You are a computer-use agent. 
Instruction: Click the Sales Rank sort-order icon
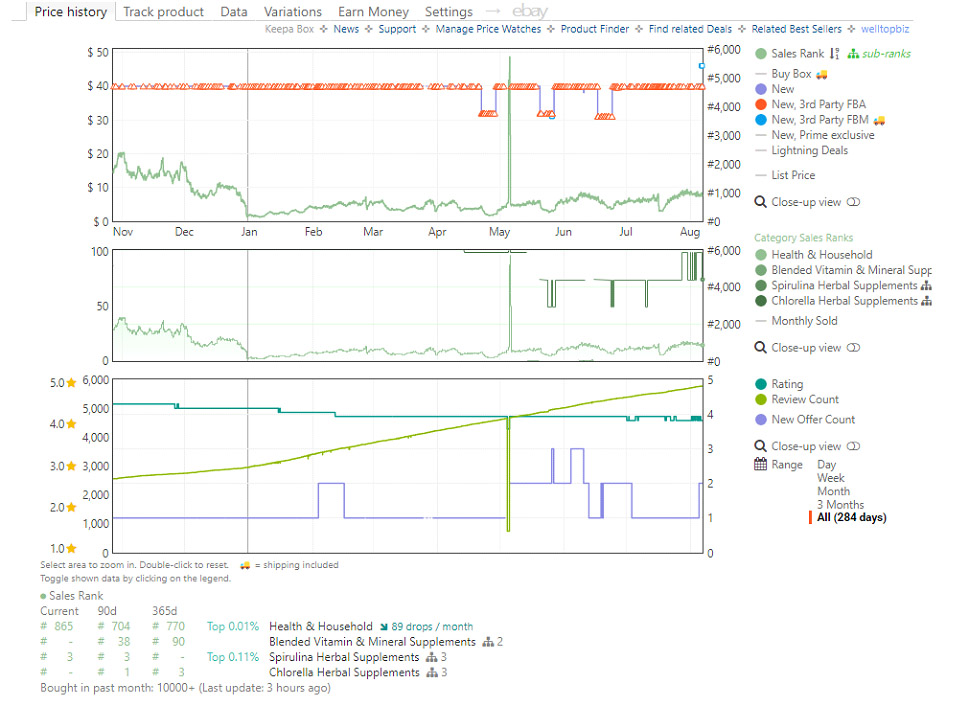point(834,54)
